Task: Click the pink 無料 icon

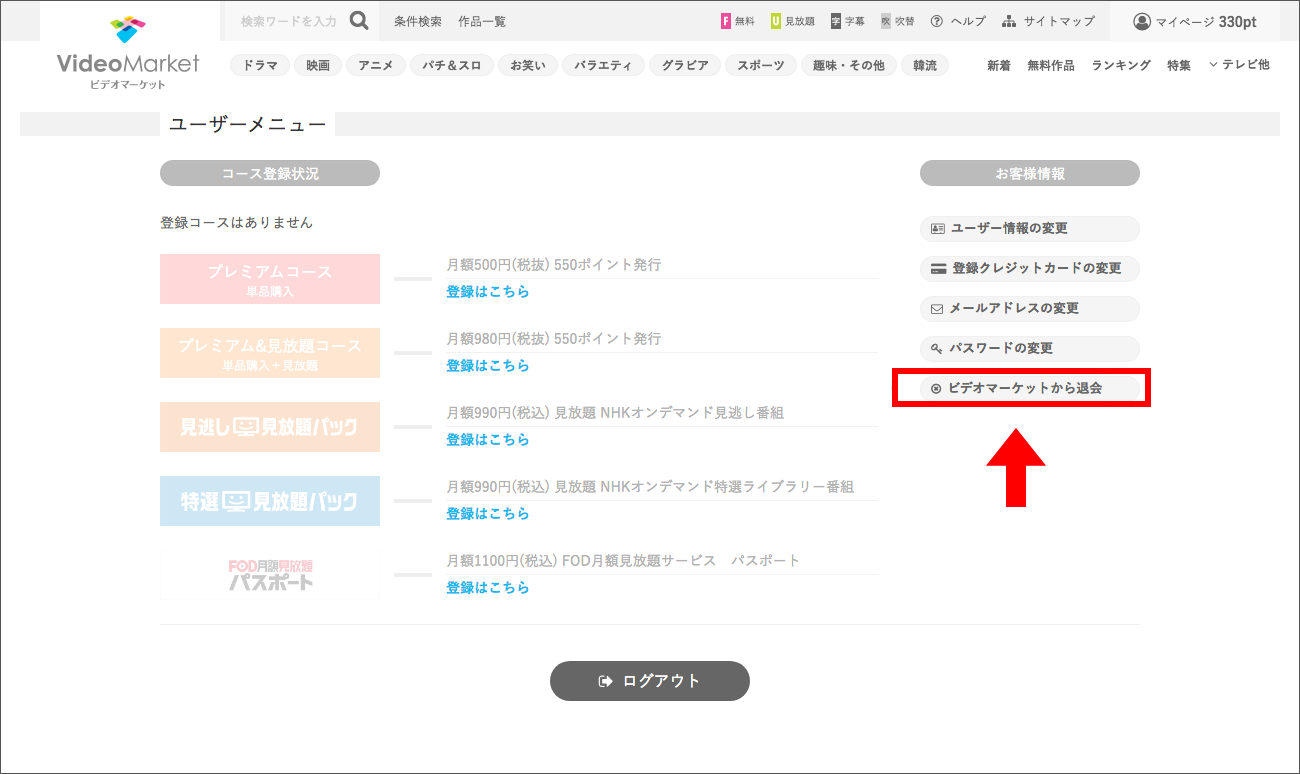Action: (x=726, y=21)
